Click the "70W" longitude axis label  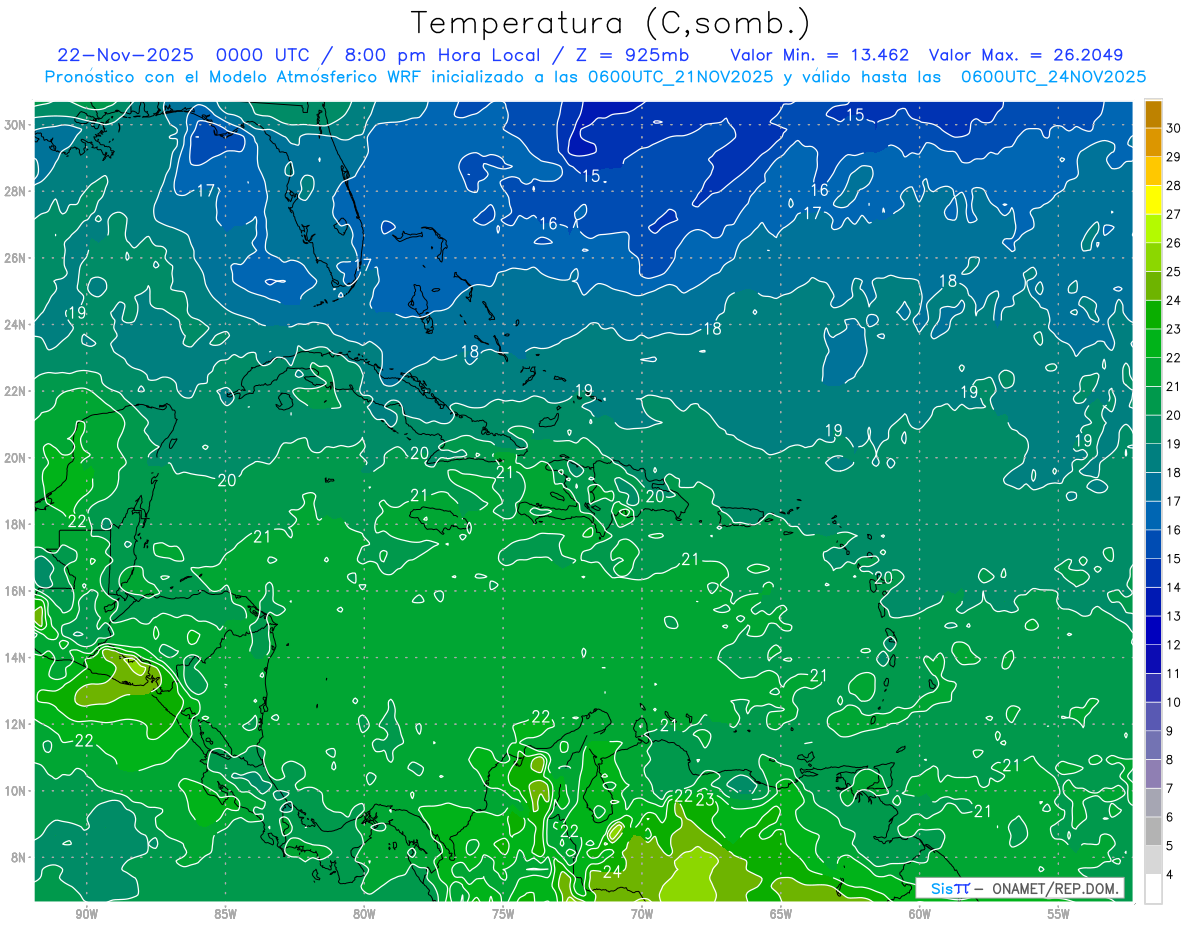tap(642, 914)
